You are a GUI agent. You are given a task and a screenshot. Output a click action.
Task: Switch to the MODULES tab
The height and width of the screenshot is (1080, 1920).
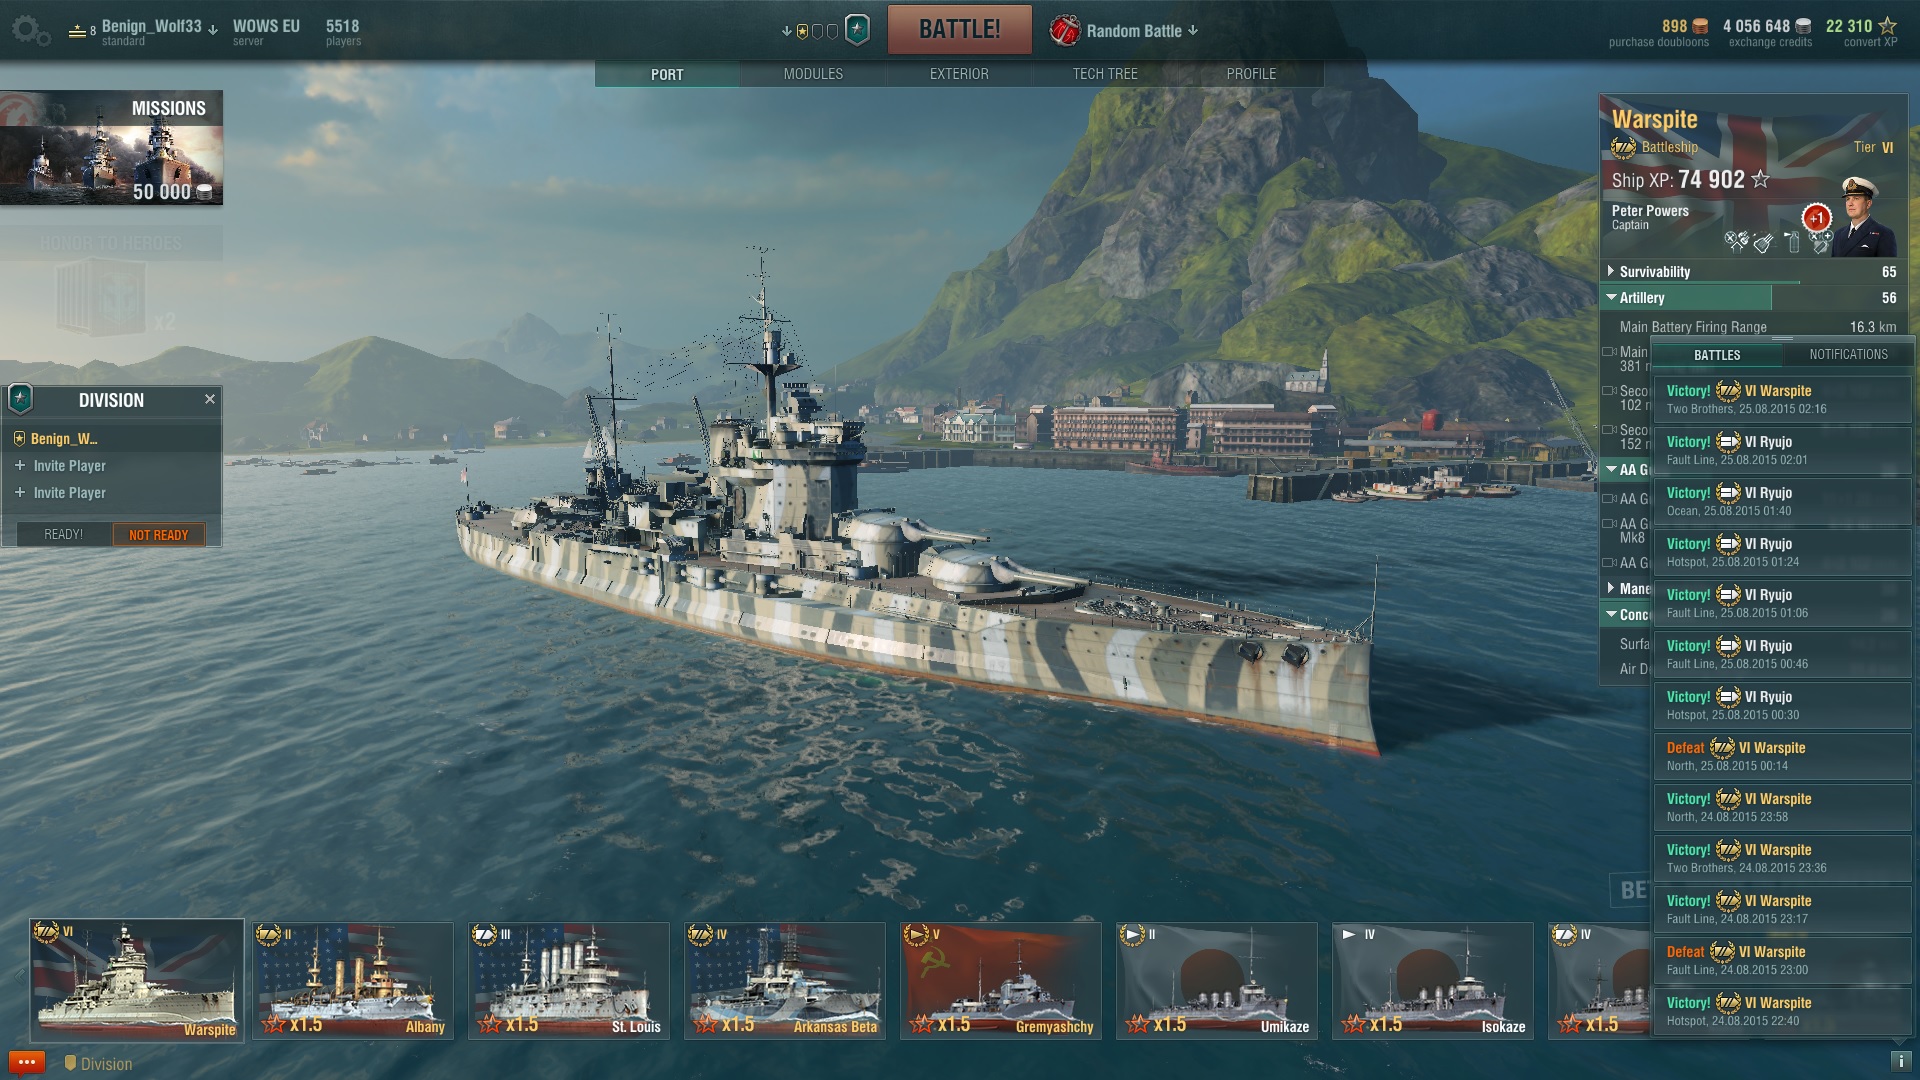pyautogui.click(x=813, y=74)
